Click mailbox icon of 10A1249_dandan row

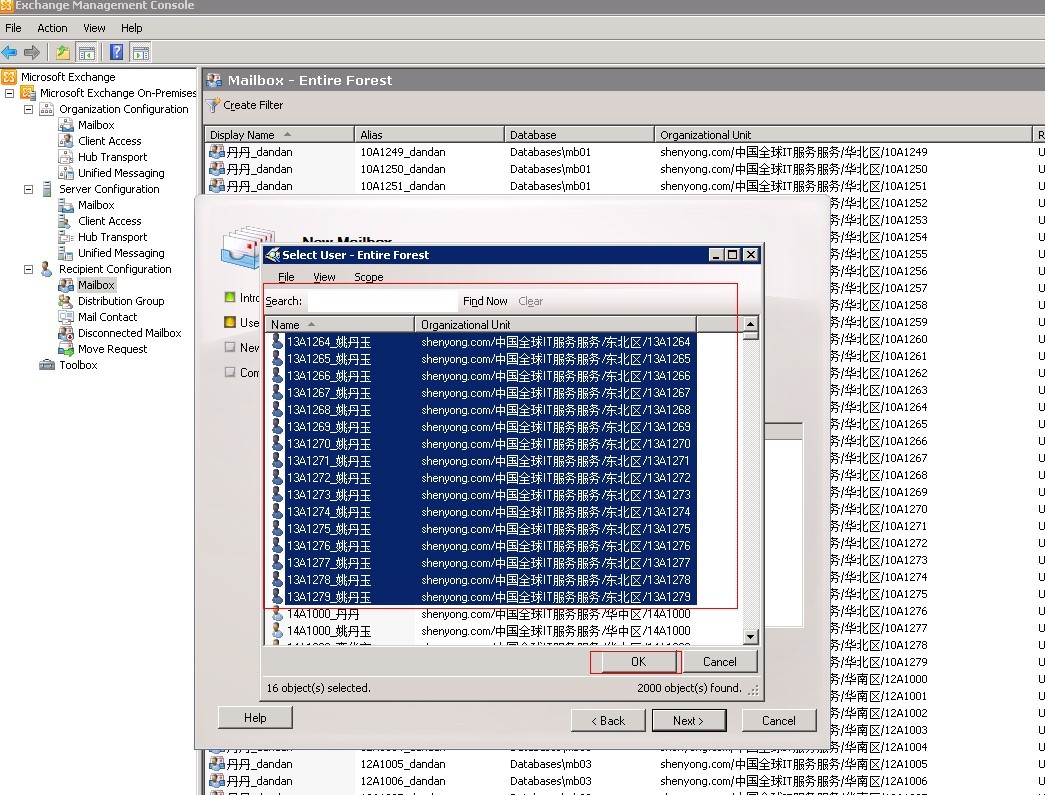pyautogui.click(x=216, y=152)
